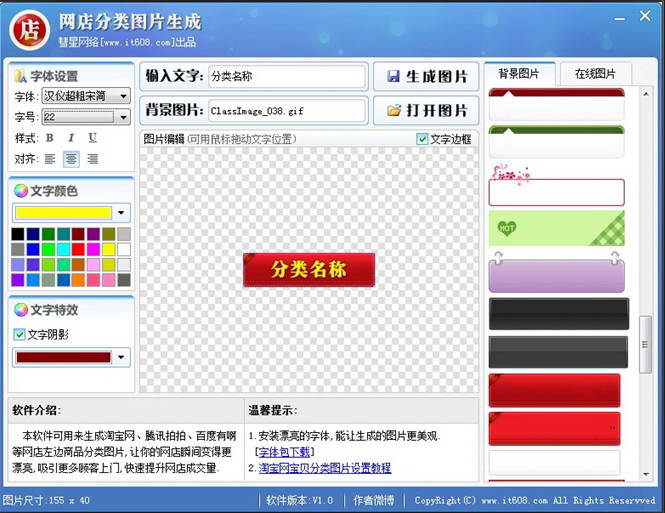665x513 pixels.
Task: Click the scroll down arrow of background list
Action: (x=645, y=474)
